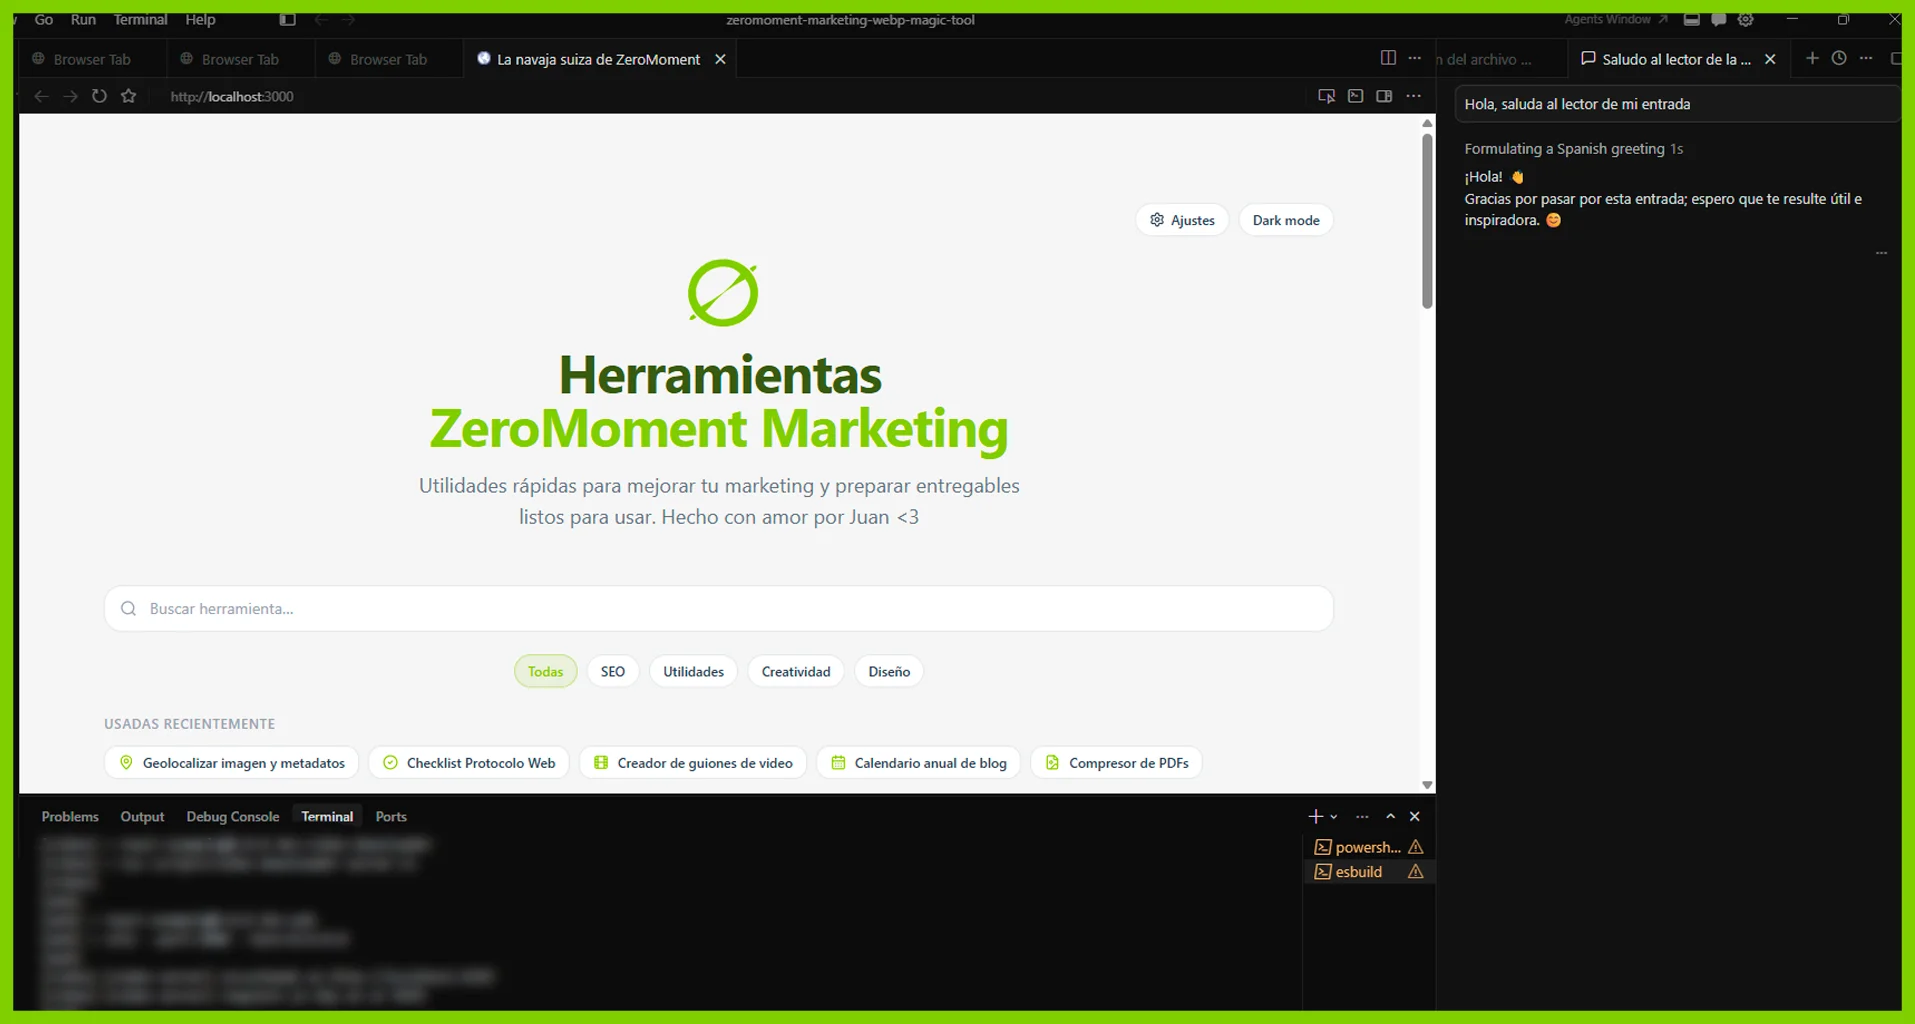Screen dimensions: 1915x1024
Task: Select the Todas filter chip
Action: coord(545,671)
